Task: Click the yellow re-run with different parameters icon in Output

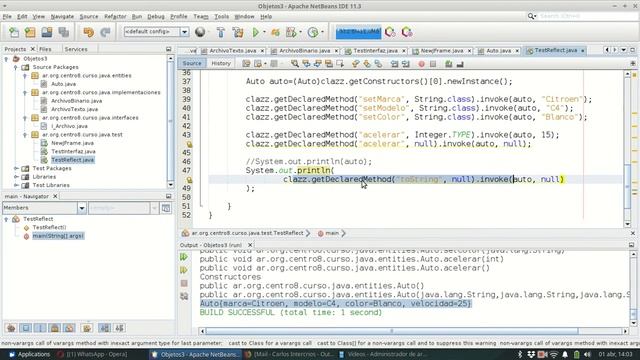Action: (x=184, y=270)
